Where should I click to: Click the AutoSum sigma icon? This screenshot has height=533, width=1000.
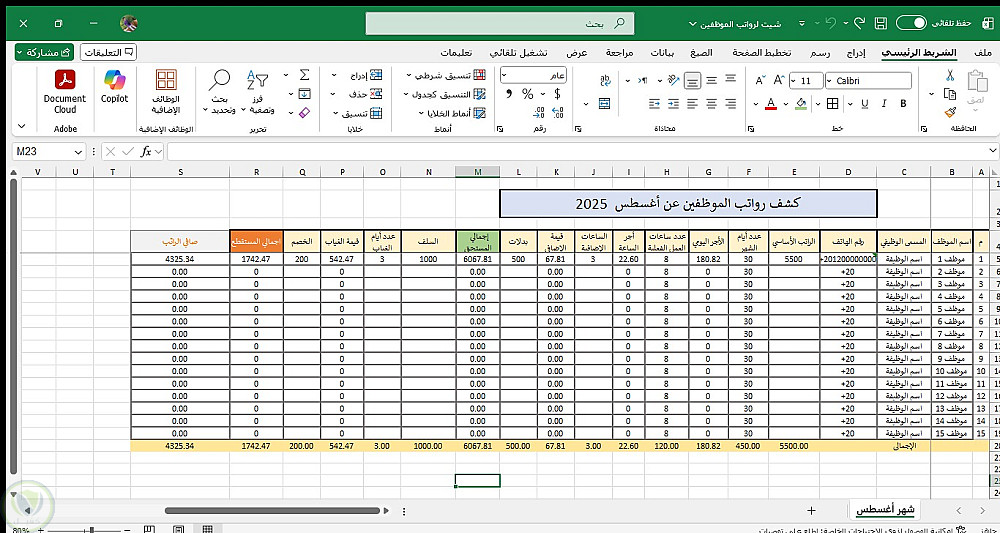point(305,75)
